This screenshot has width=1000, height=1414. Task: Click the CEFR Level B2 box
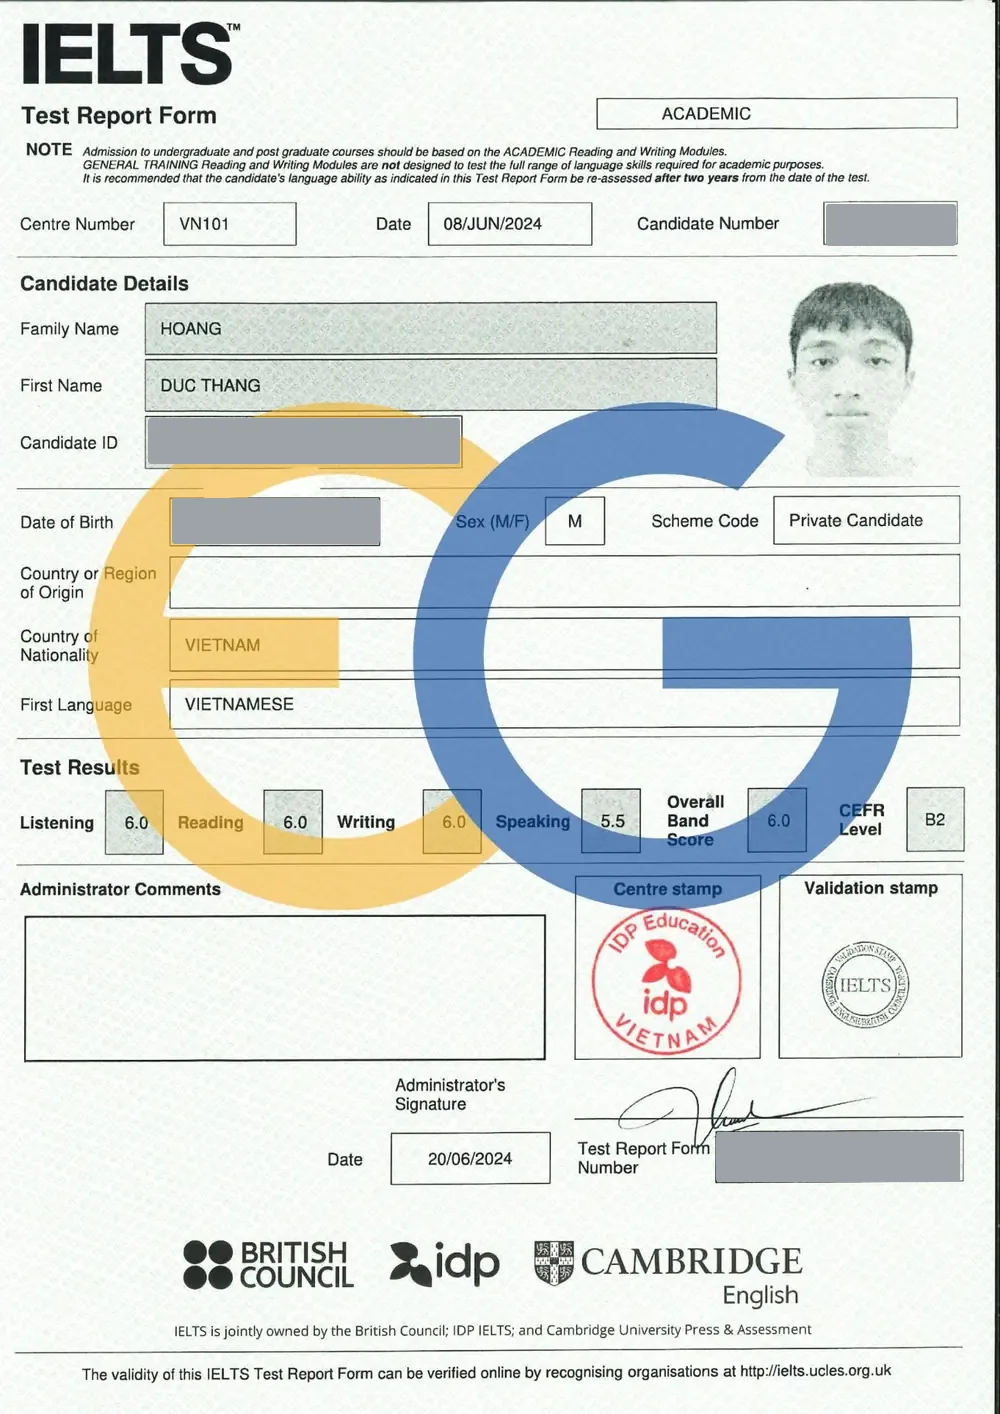936,819
